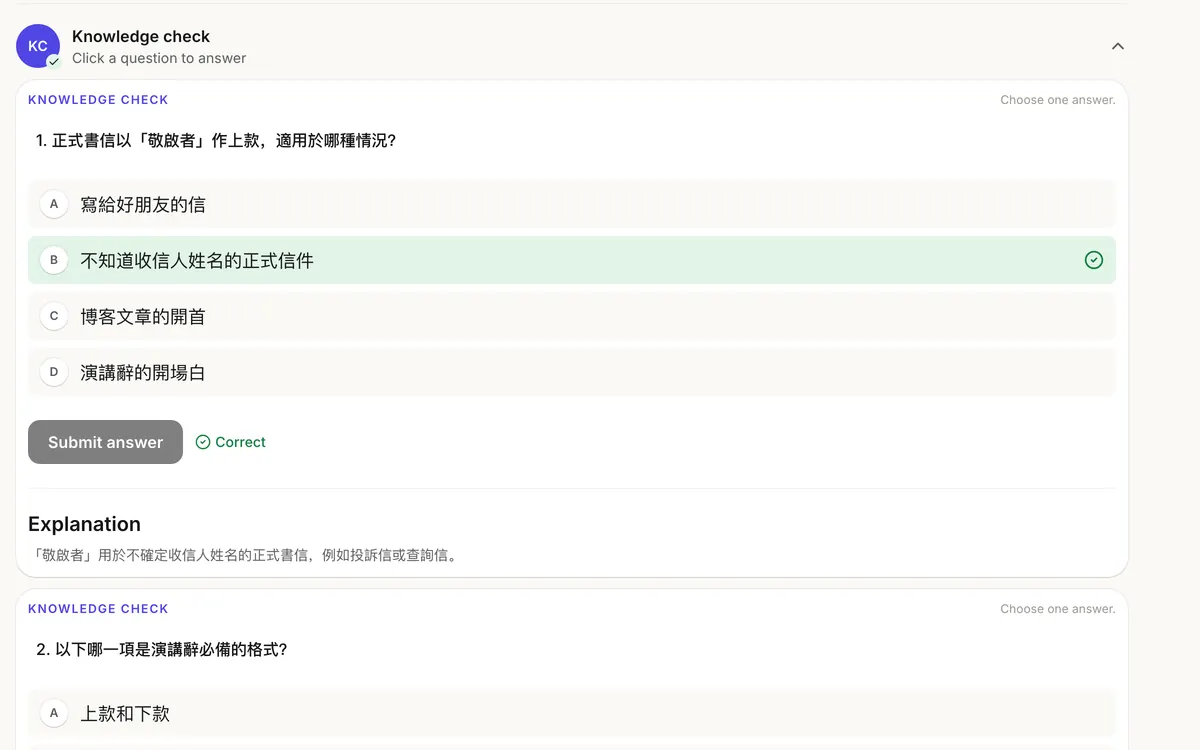Click the Explanation heading

point(84,524)
